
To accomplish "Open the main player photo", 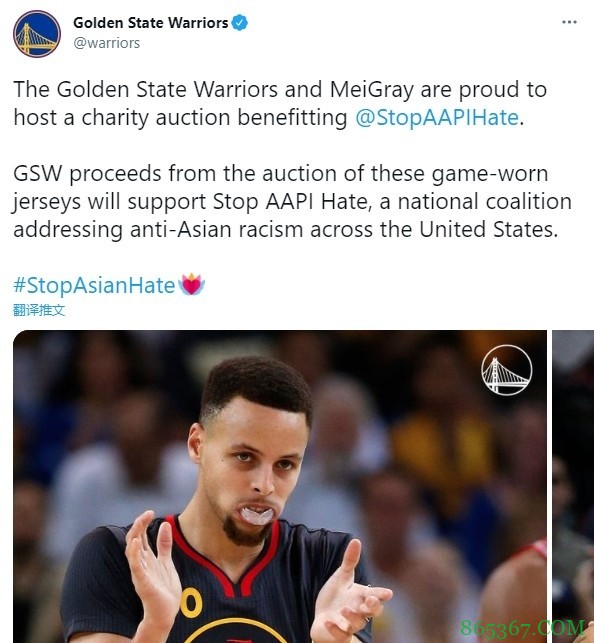I will click(x=280, y=486).
